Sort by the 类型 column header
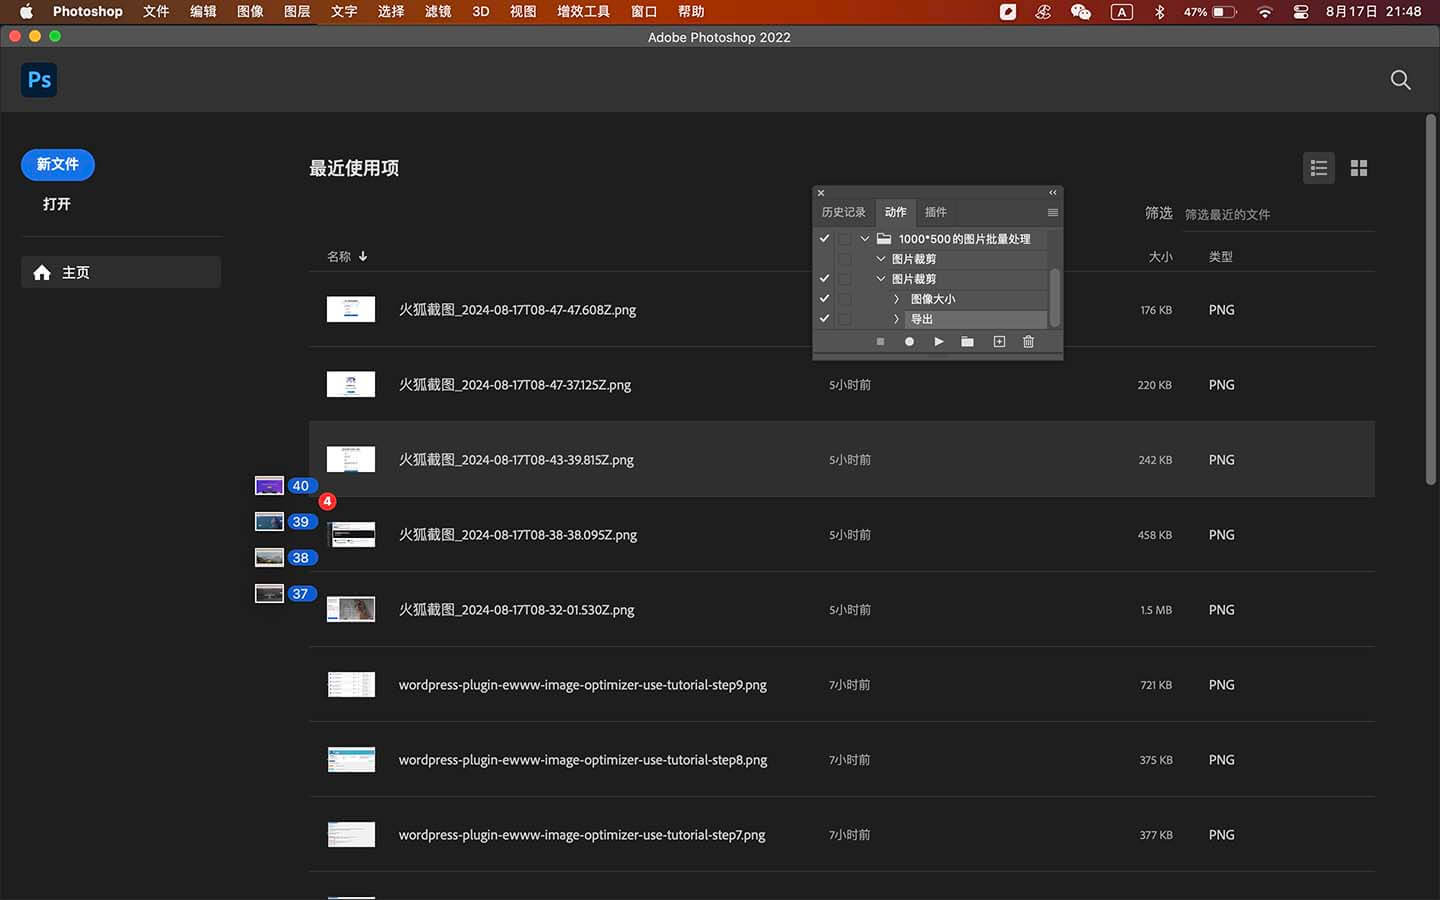The width and height of the screenshot is (1440, 900). point(1220,257)
